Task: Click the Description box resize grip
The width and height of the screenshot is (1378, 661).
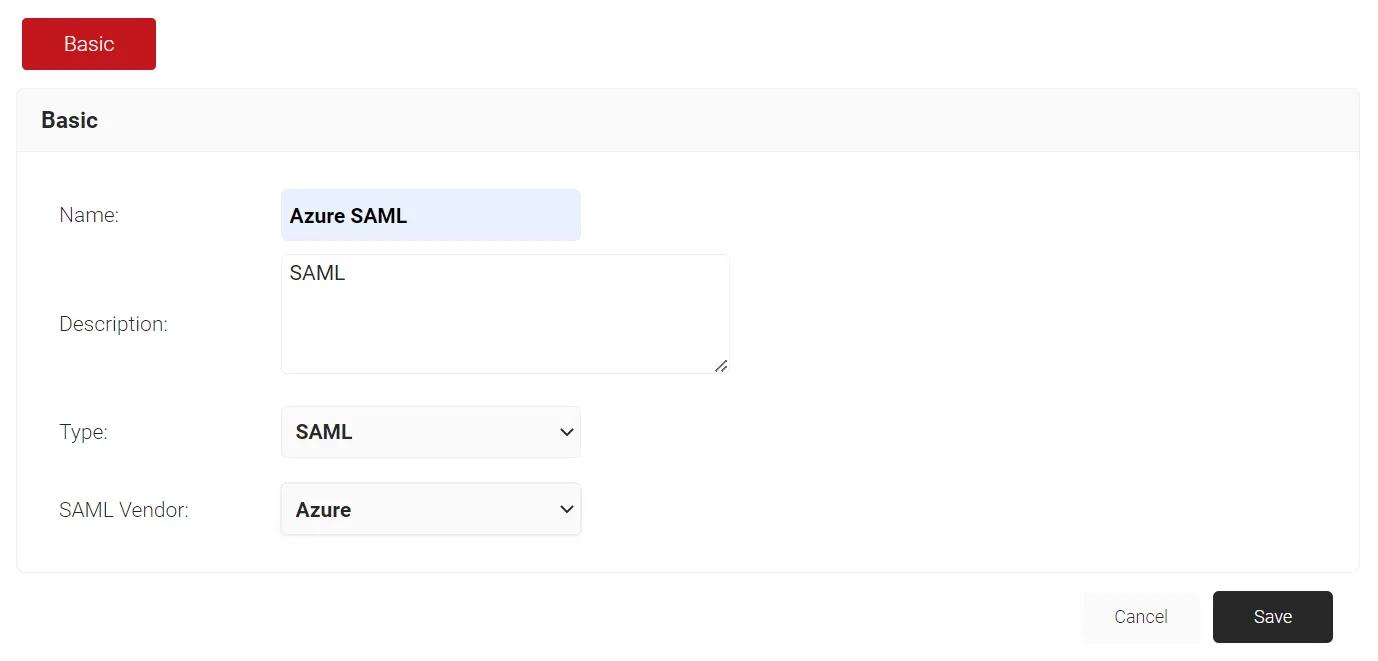Action: (x=721, y=366)
